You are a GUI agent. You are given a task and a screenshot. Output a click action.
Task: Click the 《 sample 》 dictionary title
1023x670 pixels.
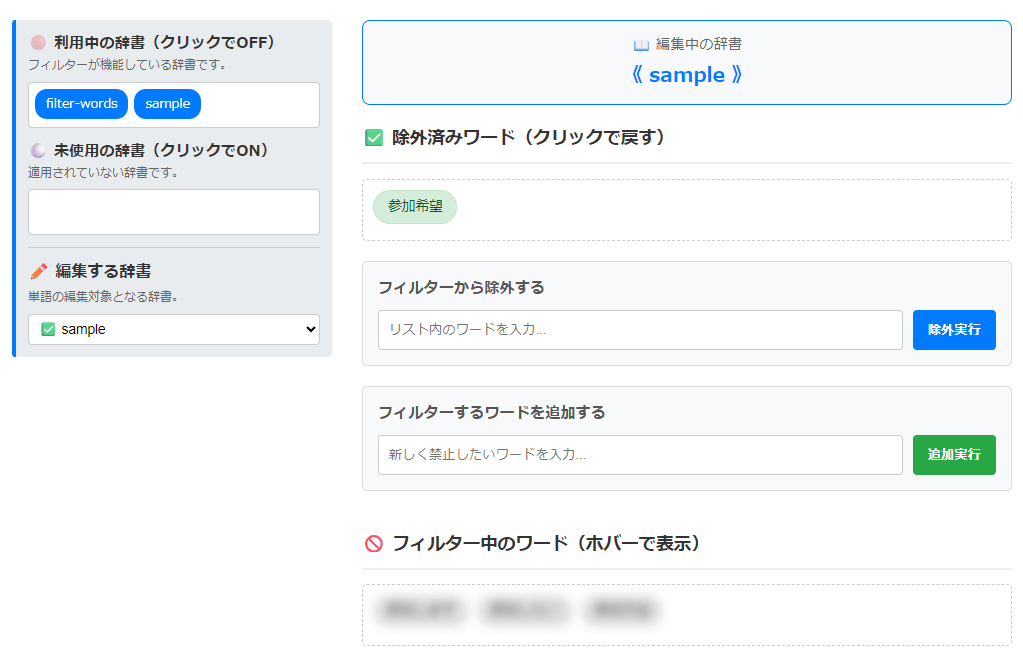687,75
